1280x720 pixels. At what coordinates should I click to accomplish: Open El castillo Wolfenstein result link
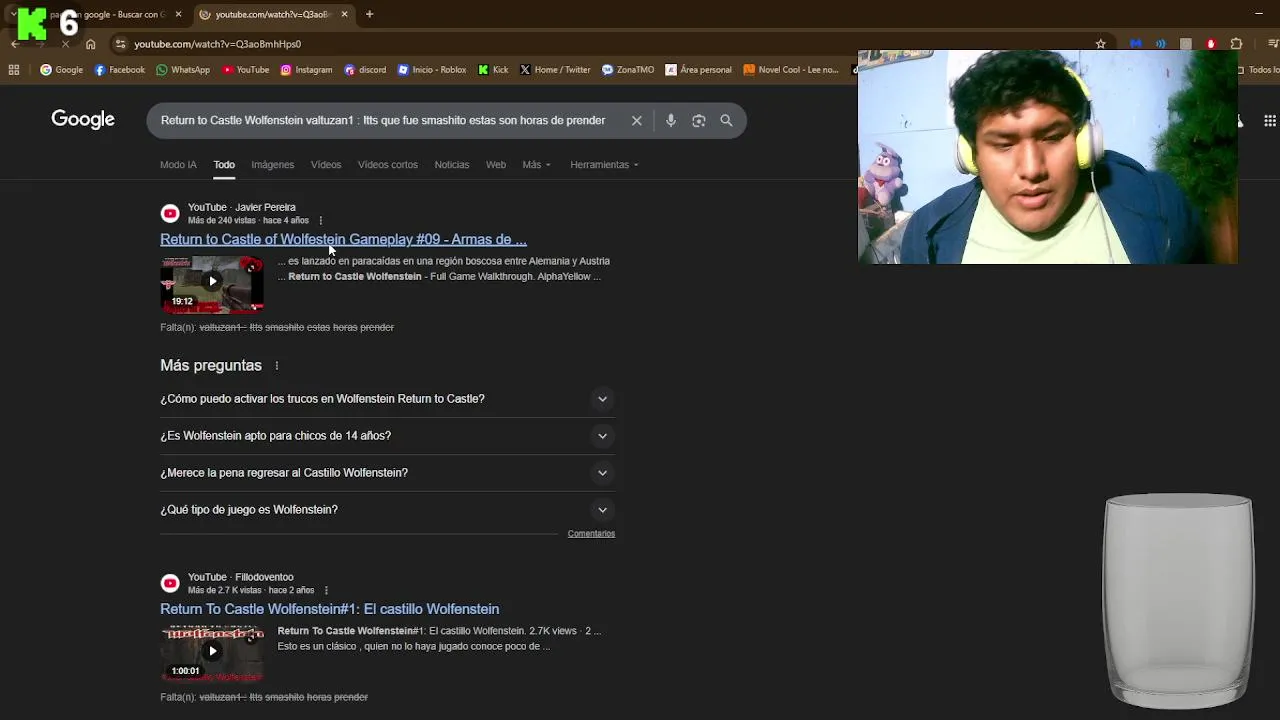[x=329, y=609]
